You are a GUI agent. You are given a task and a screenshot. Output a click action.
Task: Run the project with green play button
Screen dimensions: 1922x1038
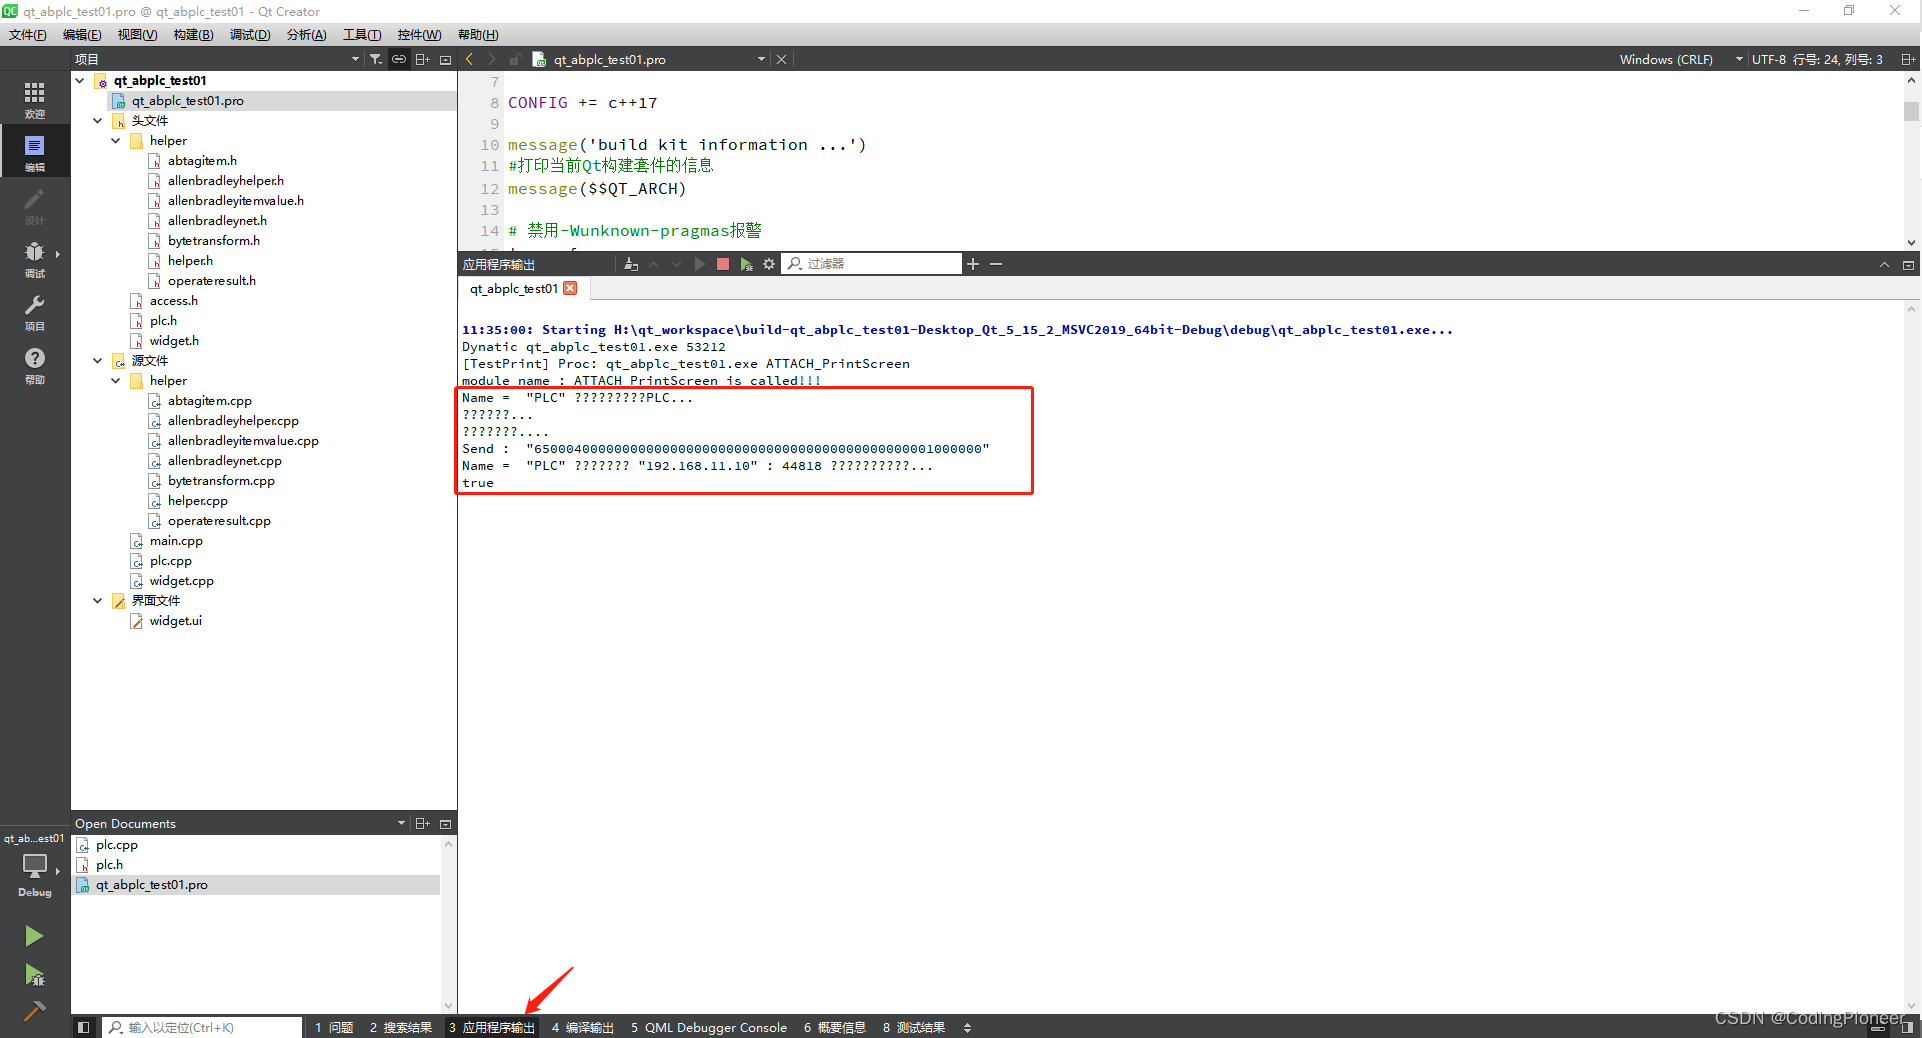(x=34, y=936)
